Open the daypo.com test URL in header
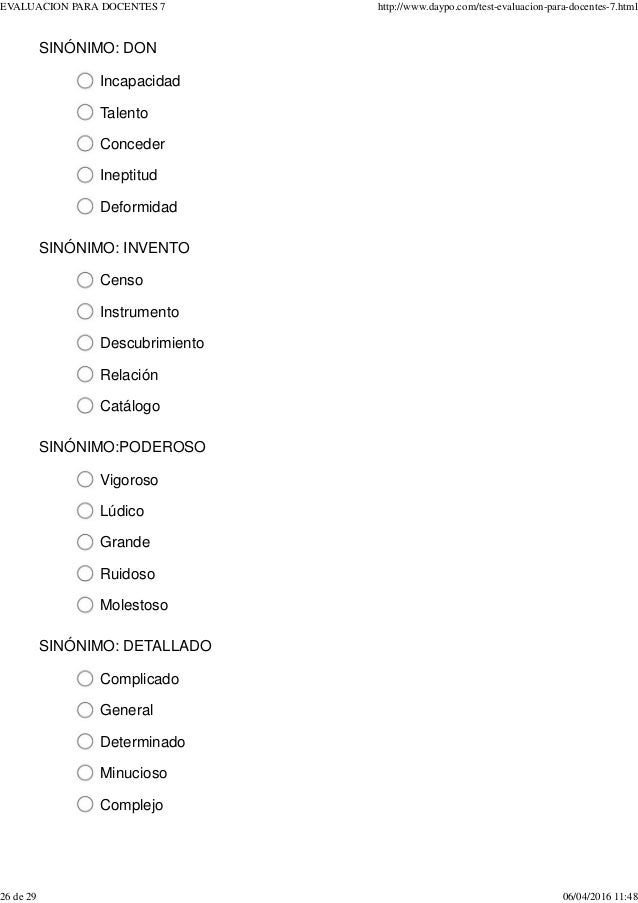Screen dimensions: 638x903 [x=507, y=7]
